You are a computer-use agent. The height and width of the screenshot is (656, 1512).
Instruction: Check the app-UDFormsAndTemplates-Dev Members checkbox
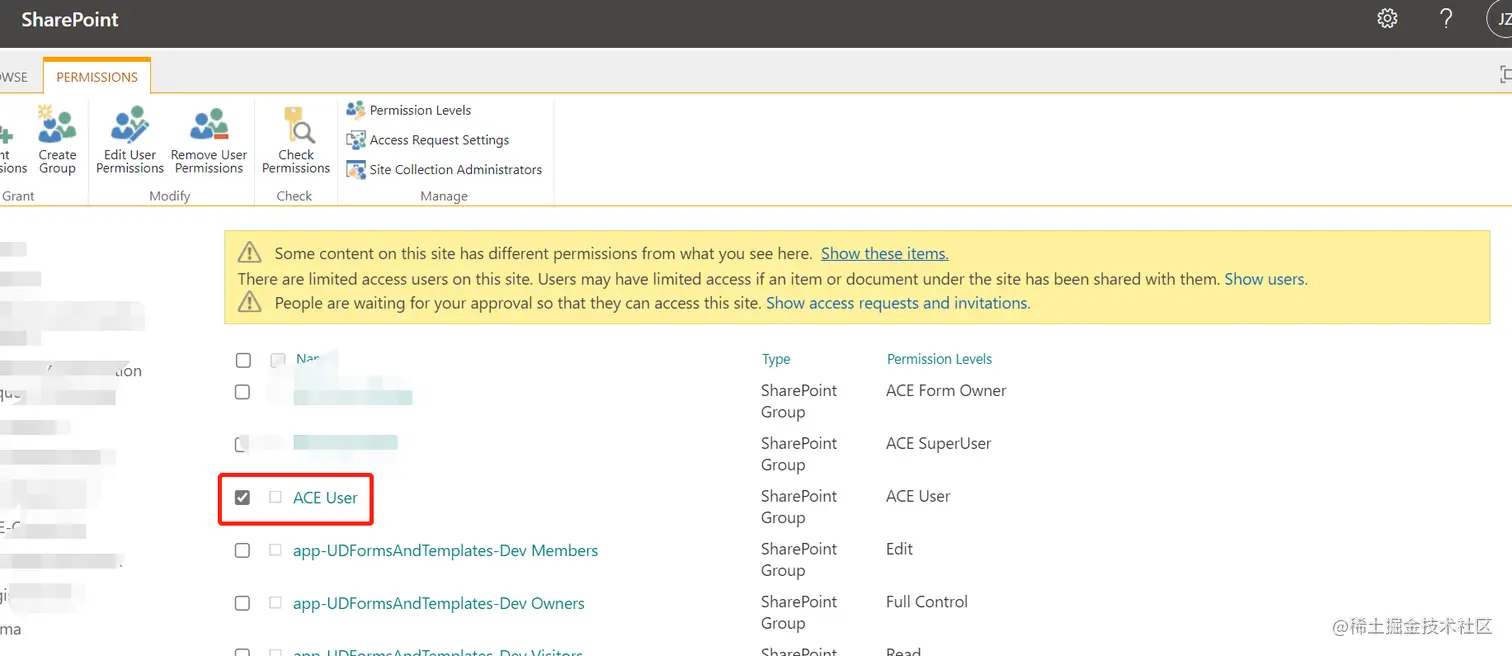point(242,550)
